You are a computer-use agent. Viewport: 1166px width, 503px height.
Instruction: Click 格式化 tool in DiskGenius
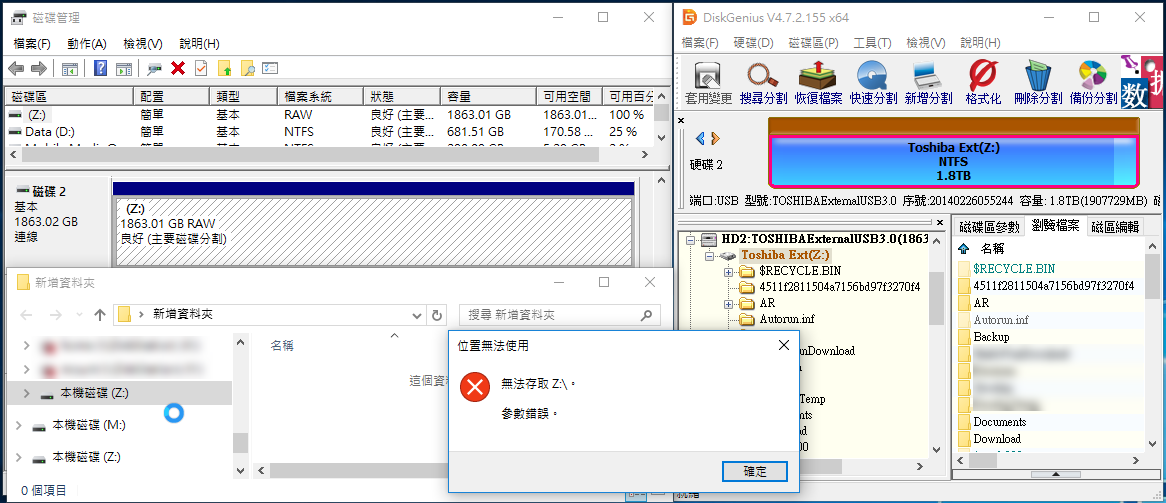coord(983,83)
